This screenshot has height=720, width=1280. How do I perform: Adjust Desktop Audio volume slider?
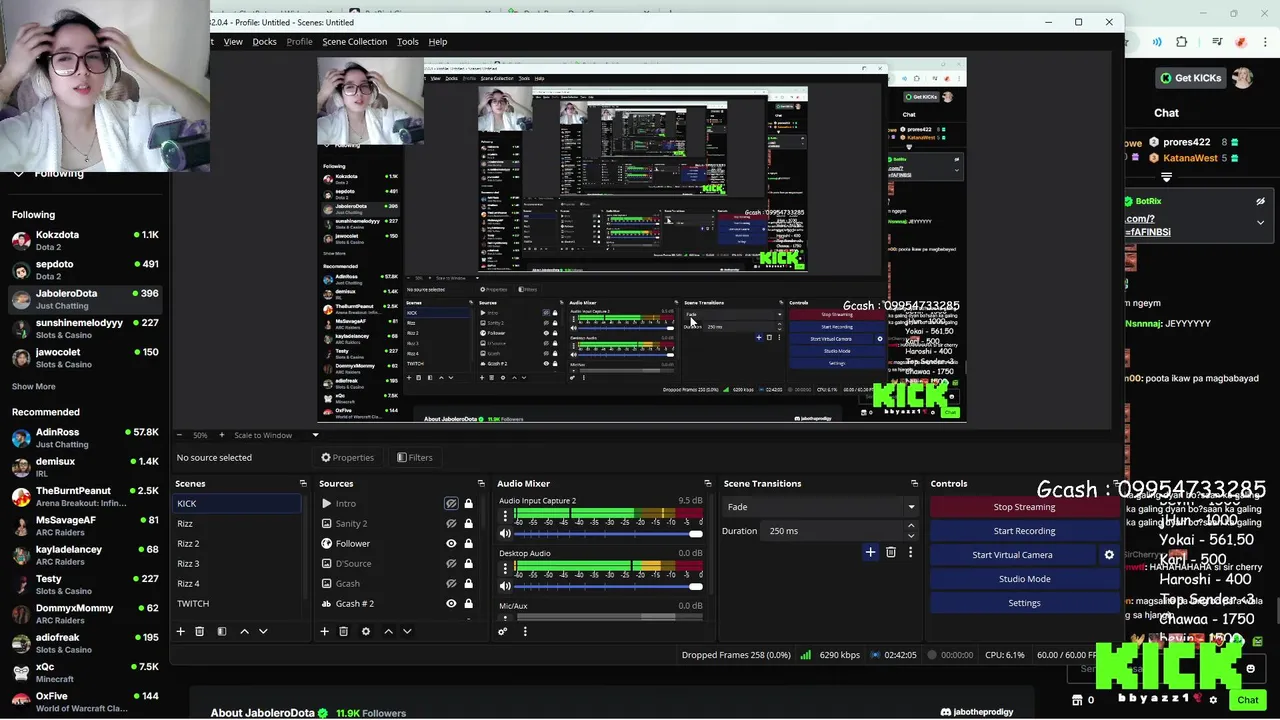(607, 586)
